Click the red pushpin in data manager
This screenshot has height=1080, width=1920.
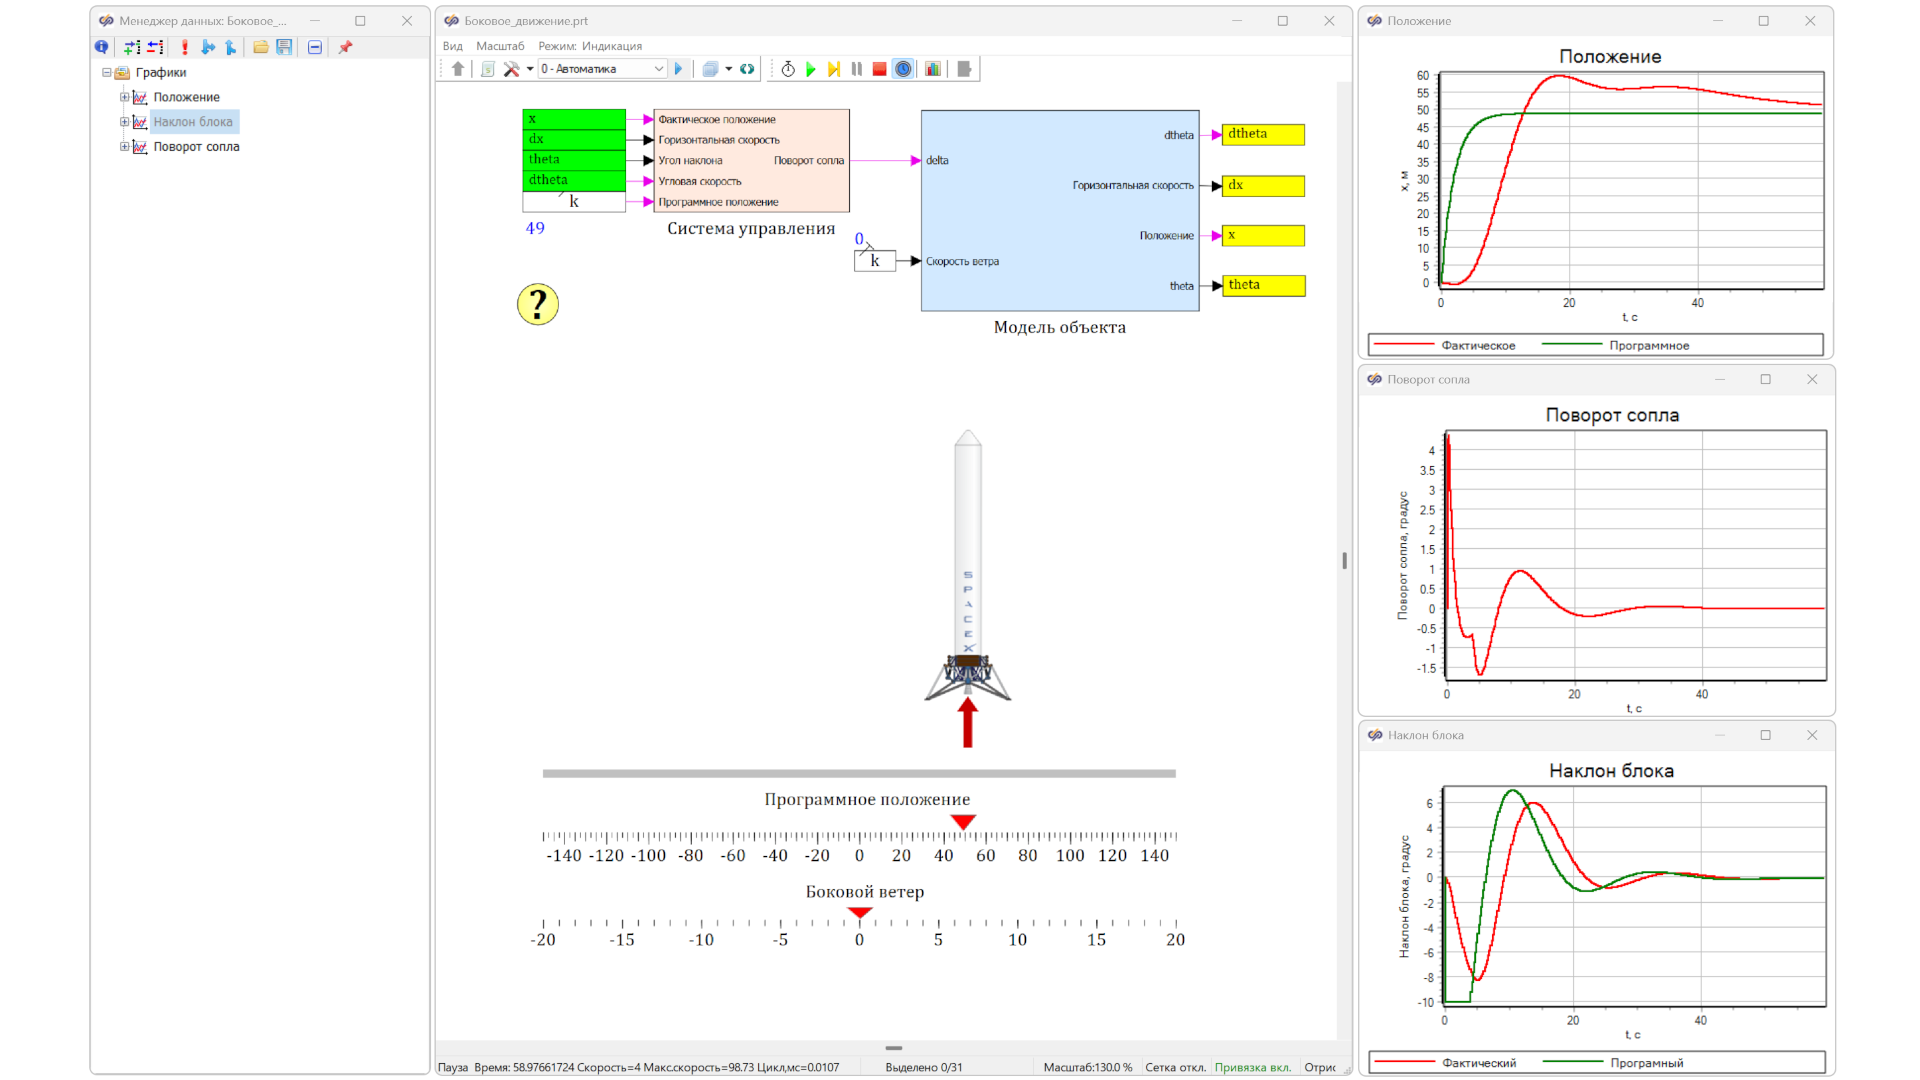click(x=345, y=47)
